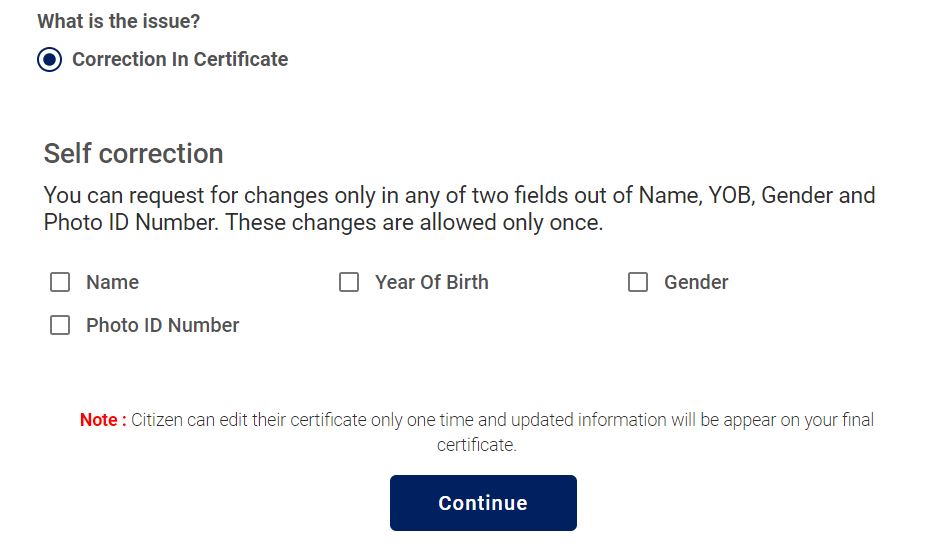Click "Photo ID Number." in the description paragraph
937x553 pixels.
[131, 222]
